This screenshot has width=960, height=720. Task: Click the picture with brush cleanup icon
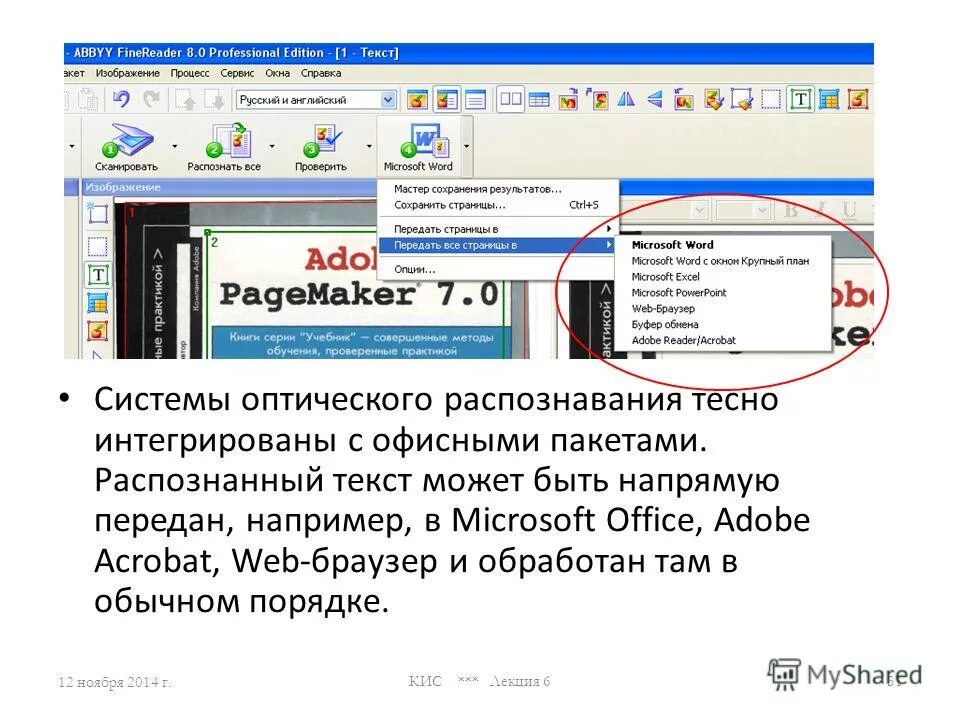713,99
